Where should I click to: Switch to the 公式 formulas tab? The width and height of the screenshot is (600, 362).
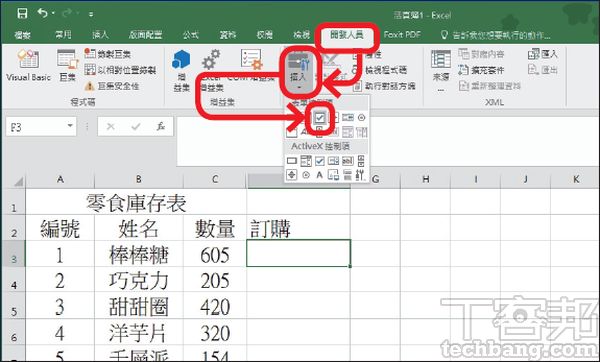click(190, 35)
